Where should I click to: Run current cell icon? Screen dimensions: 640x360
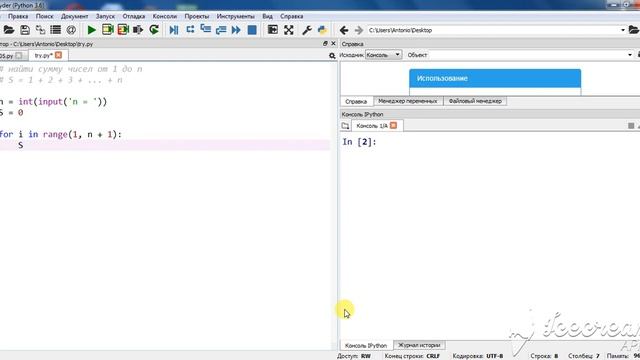[x=108, y=30]
